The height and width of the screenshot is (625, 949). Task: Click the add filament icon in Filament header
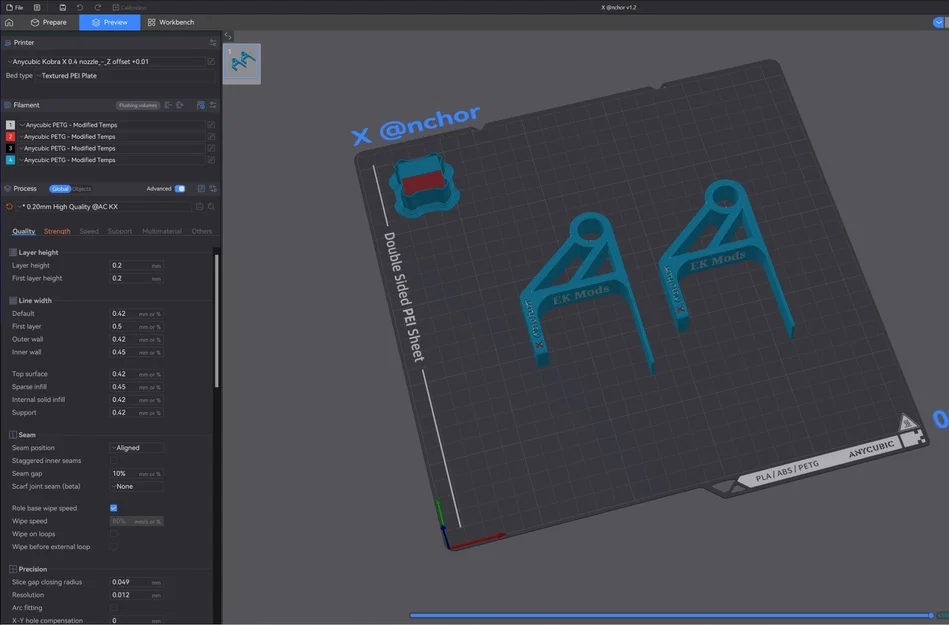point(180,105)
